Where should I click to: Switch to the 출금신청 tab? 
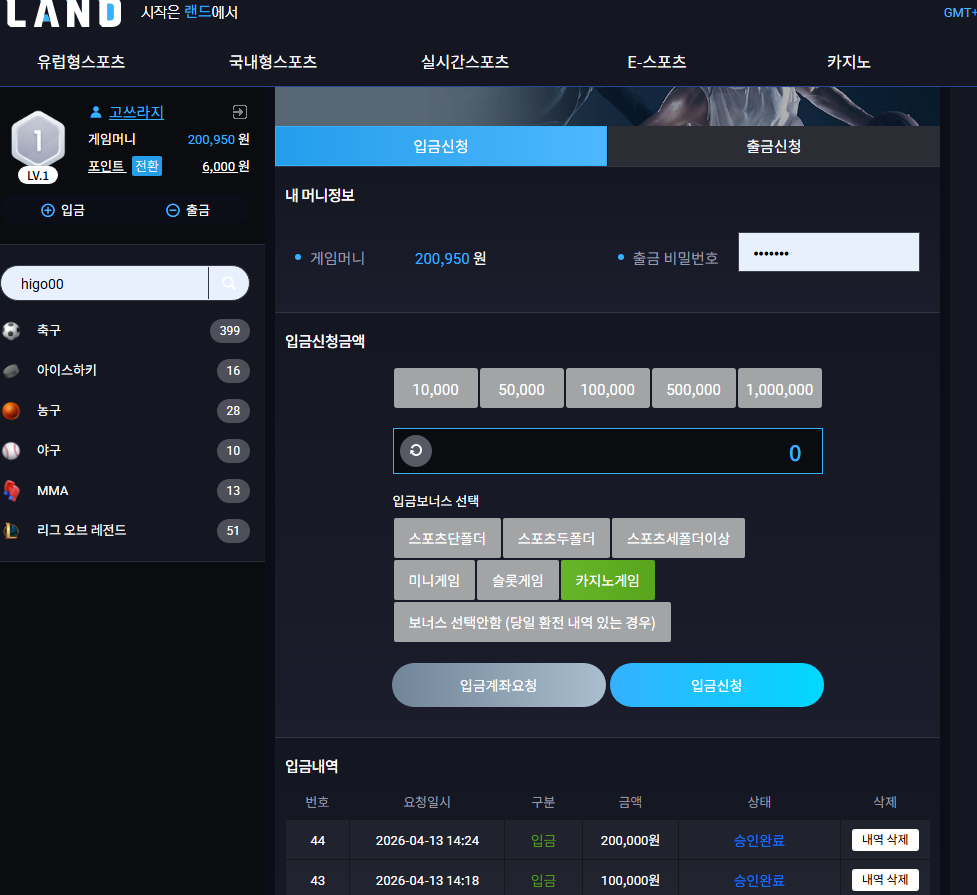[773, 146]
